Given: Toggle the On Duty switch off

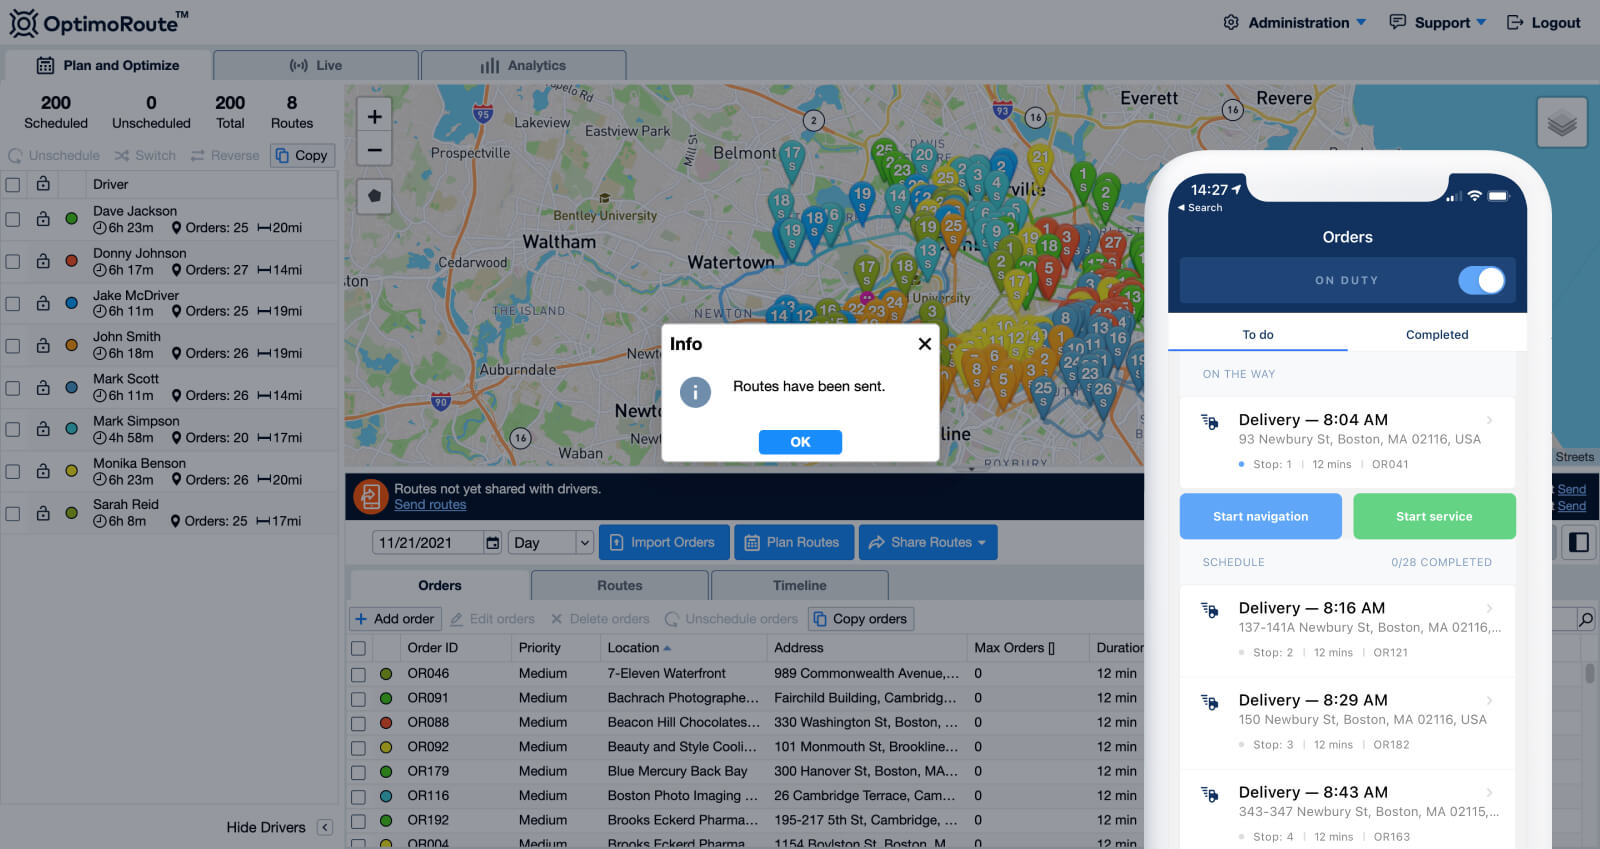Looking at the screenshot, I should (1481, 280).
